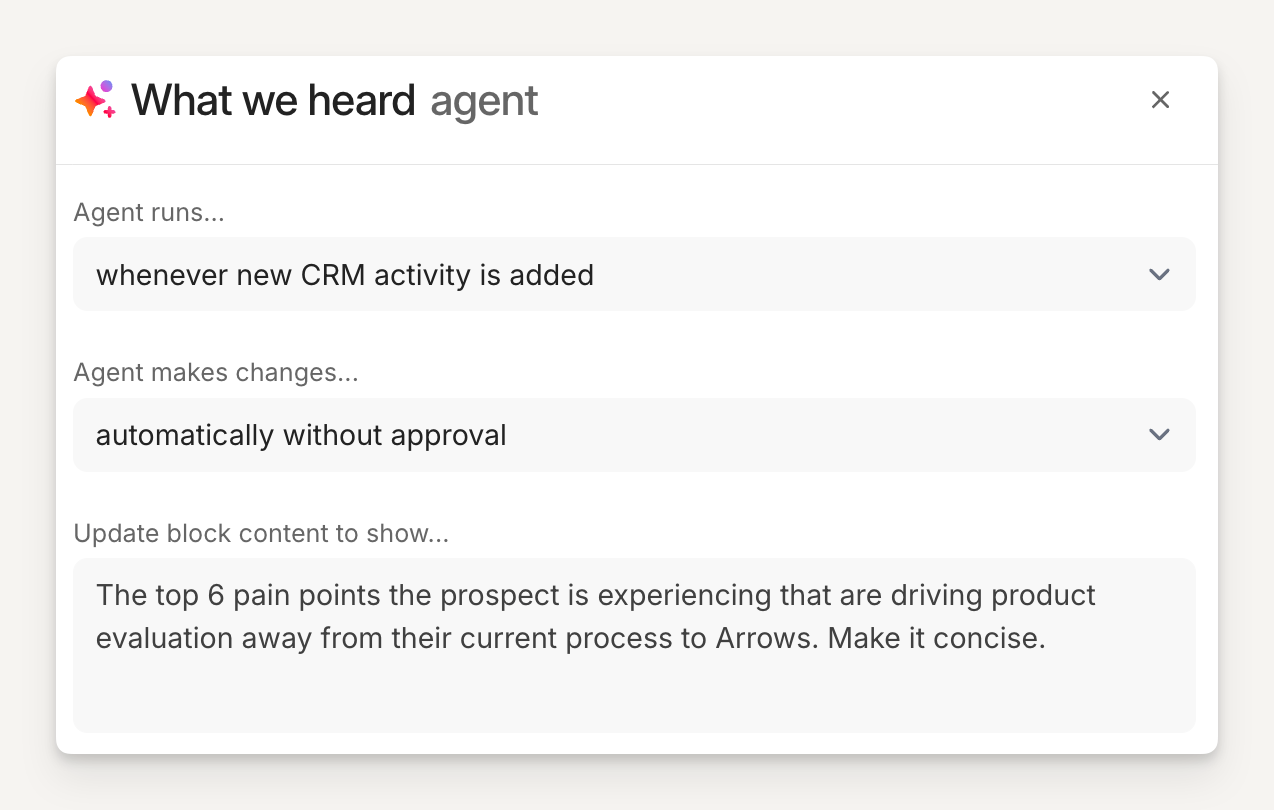Click "whenever new CRM activity is added" text

click(x=345, y=275)
